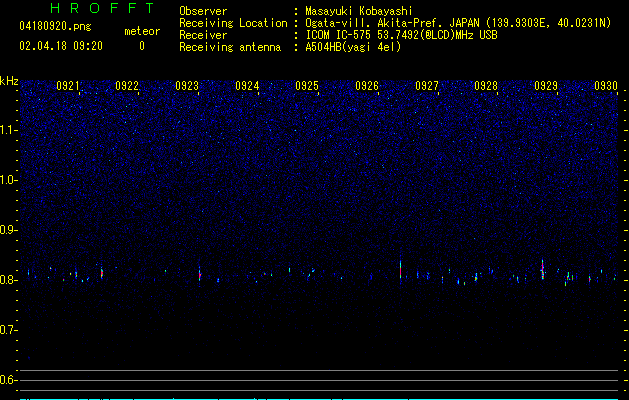Click the 0929 time marker

546,86
